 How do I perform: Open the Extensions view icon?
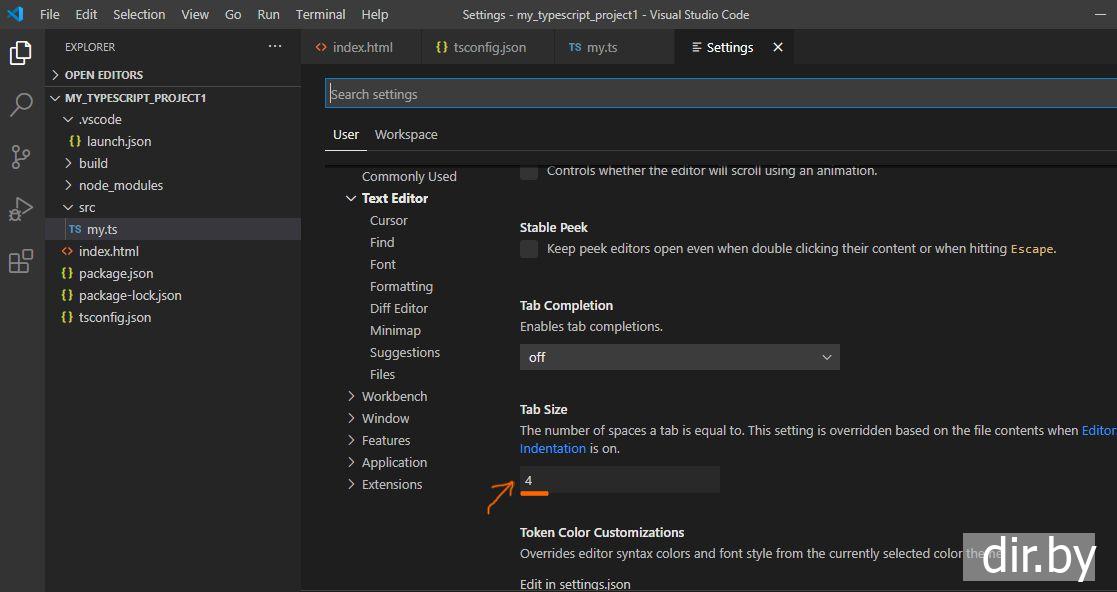pos(21,261)
